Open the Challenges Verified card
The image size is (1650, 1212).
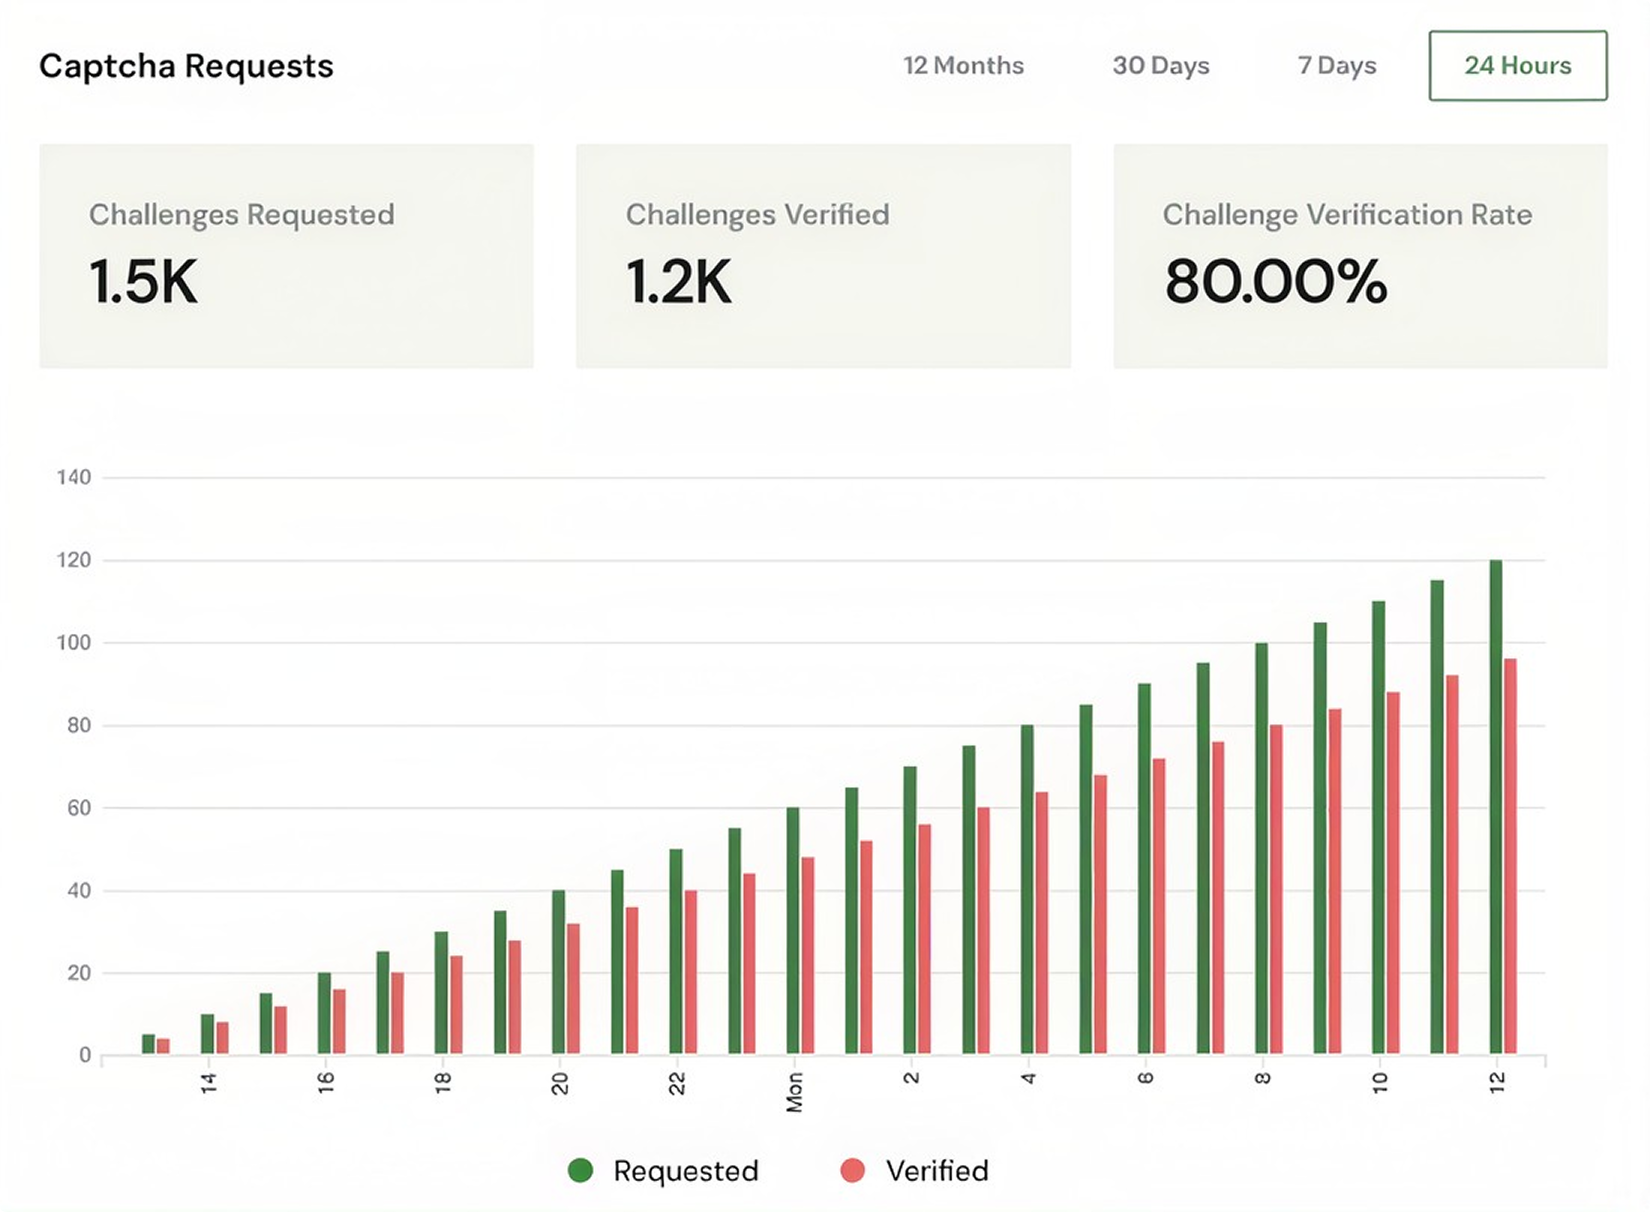[x=823, y=256]
